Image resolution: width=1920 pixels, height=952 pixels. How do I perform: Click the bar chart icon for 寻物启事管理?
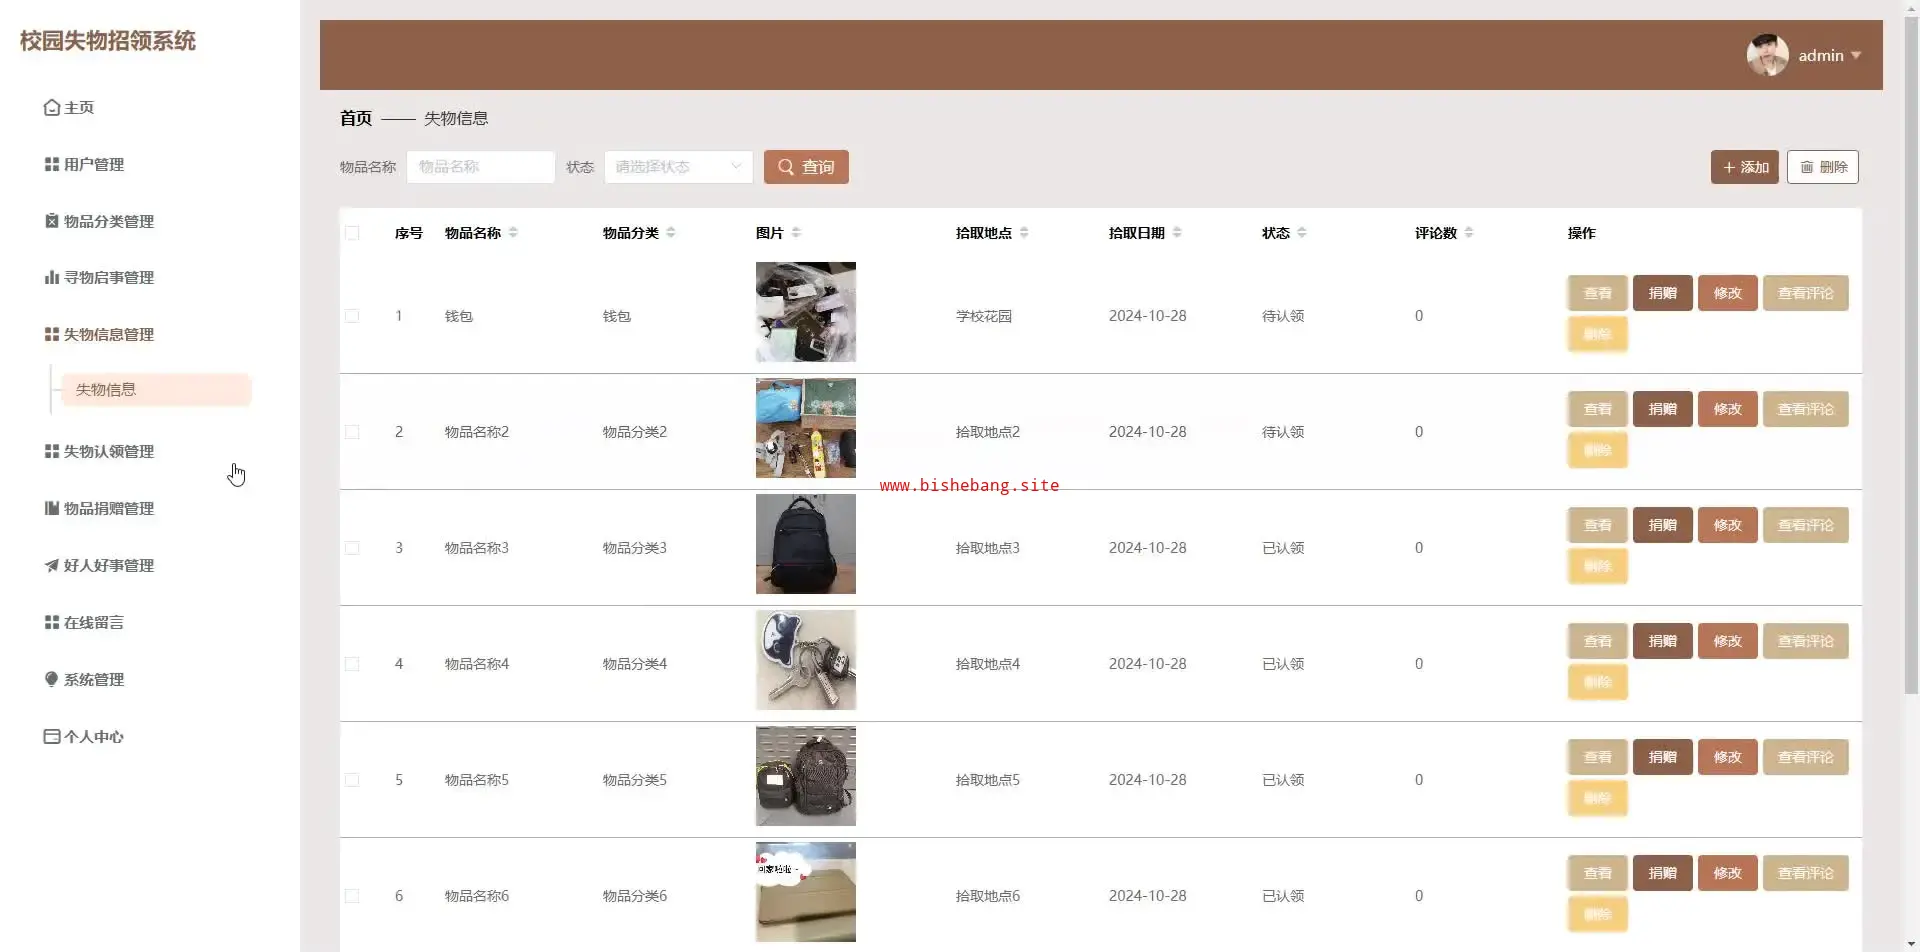click(x=51, y=277)
